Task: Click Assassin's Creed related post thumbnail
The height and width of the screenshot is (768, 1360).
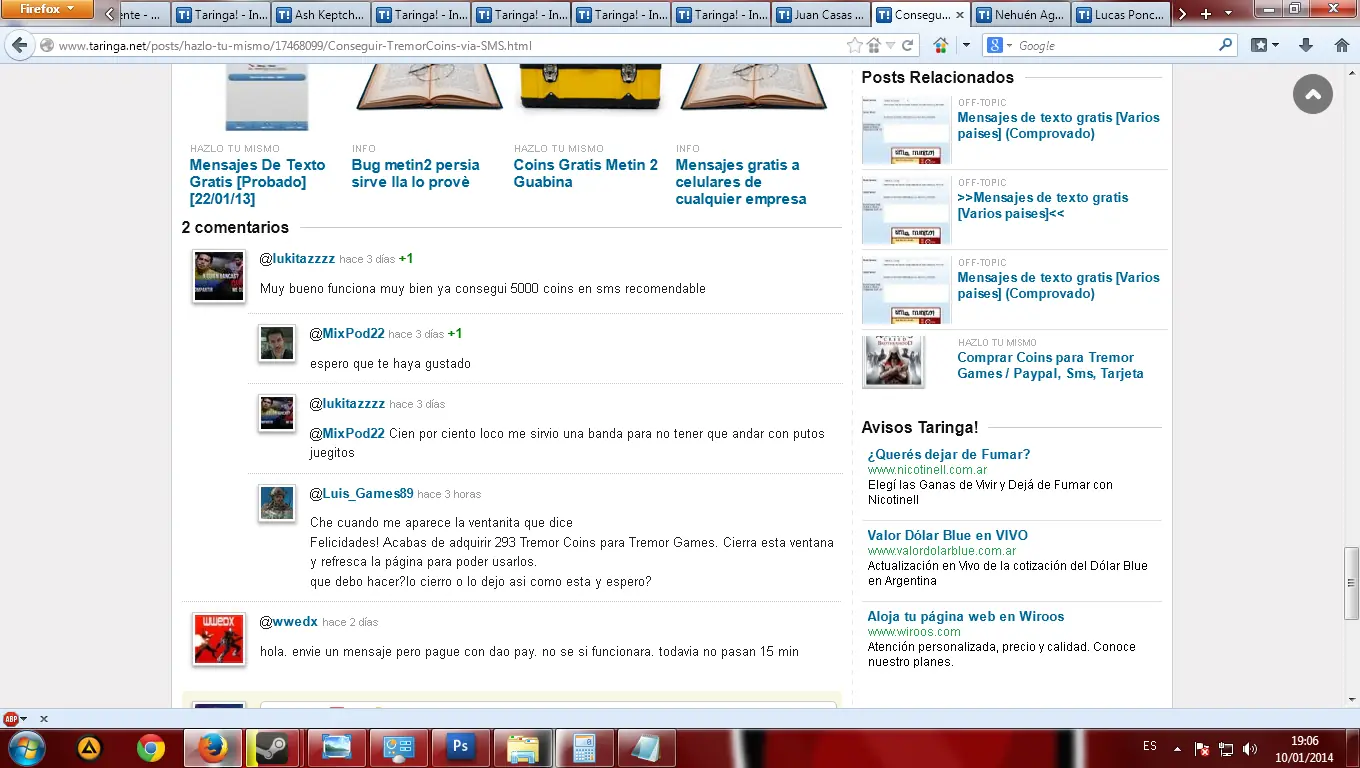Action: [x=893, y=361]
